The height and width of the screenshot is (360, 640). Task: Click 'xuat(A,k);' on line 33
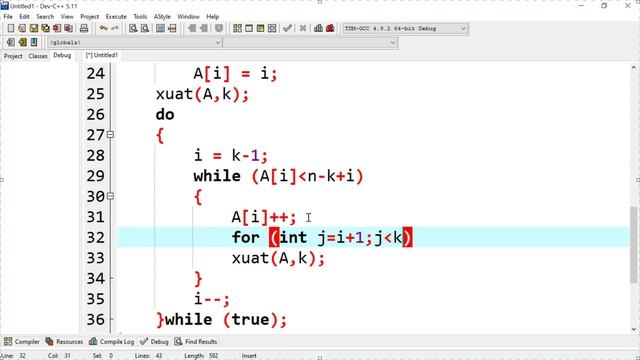pos(278,258)
